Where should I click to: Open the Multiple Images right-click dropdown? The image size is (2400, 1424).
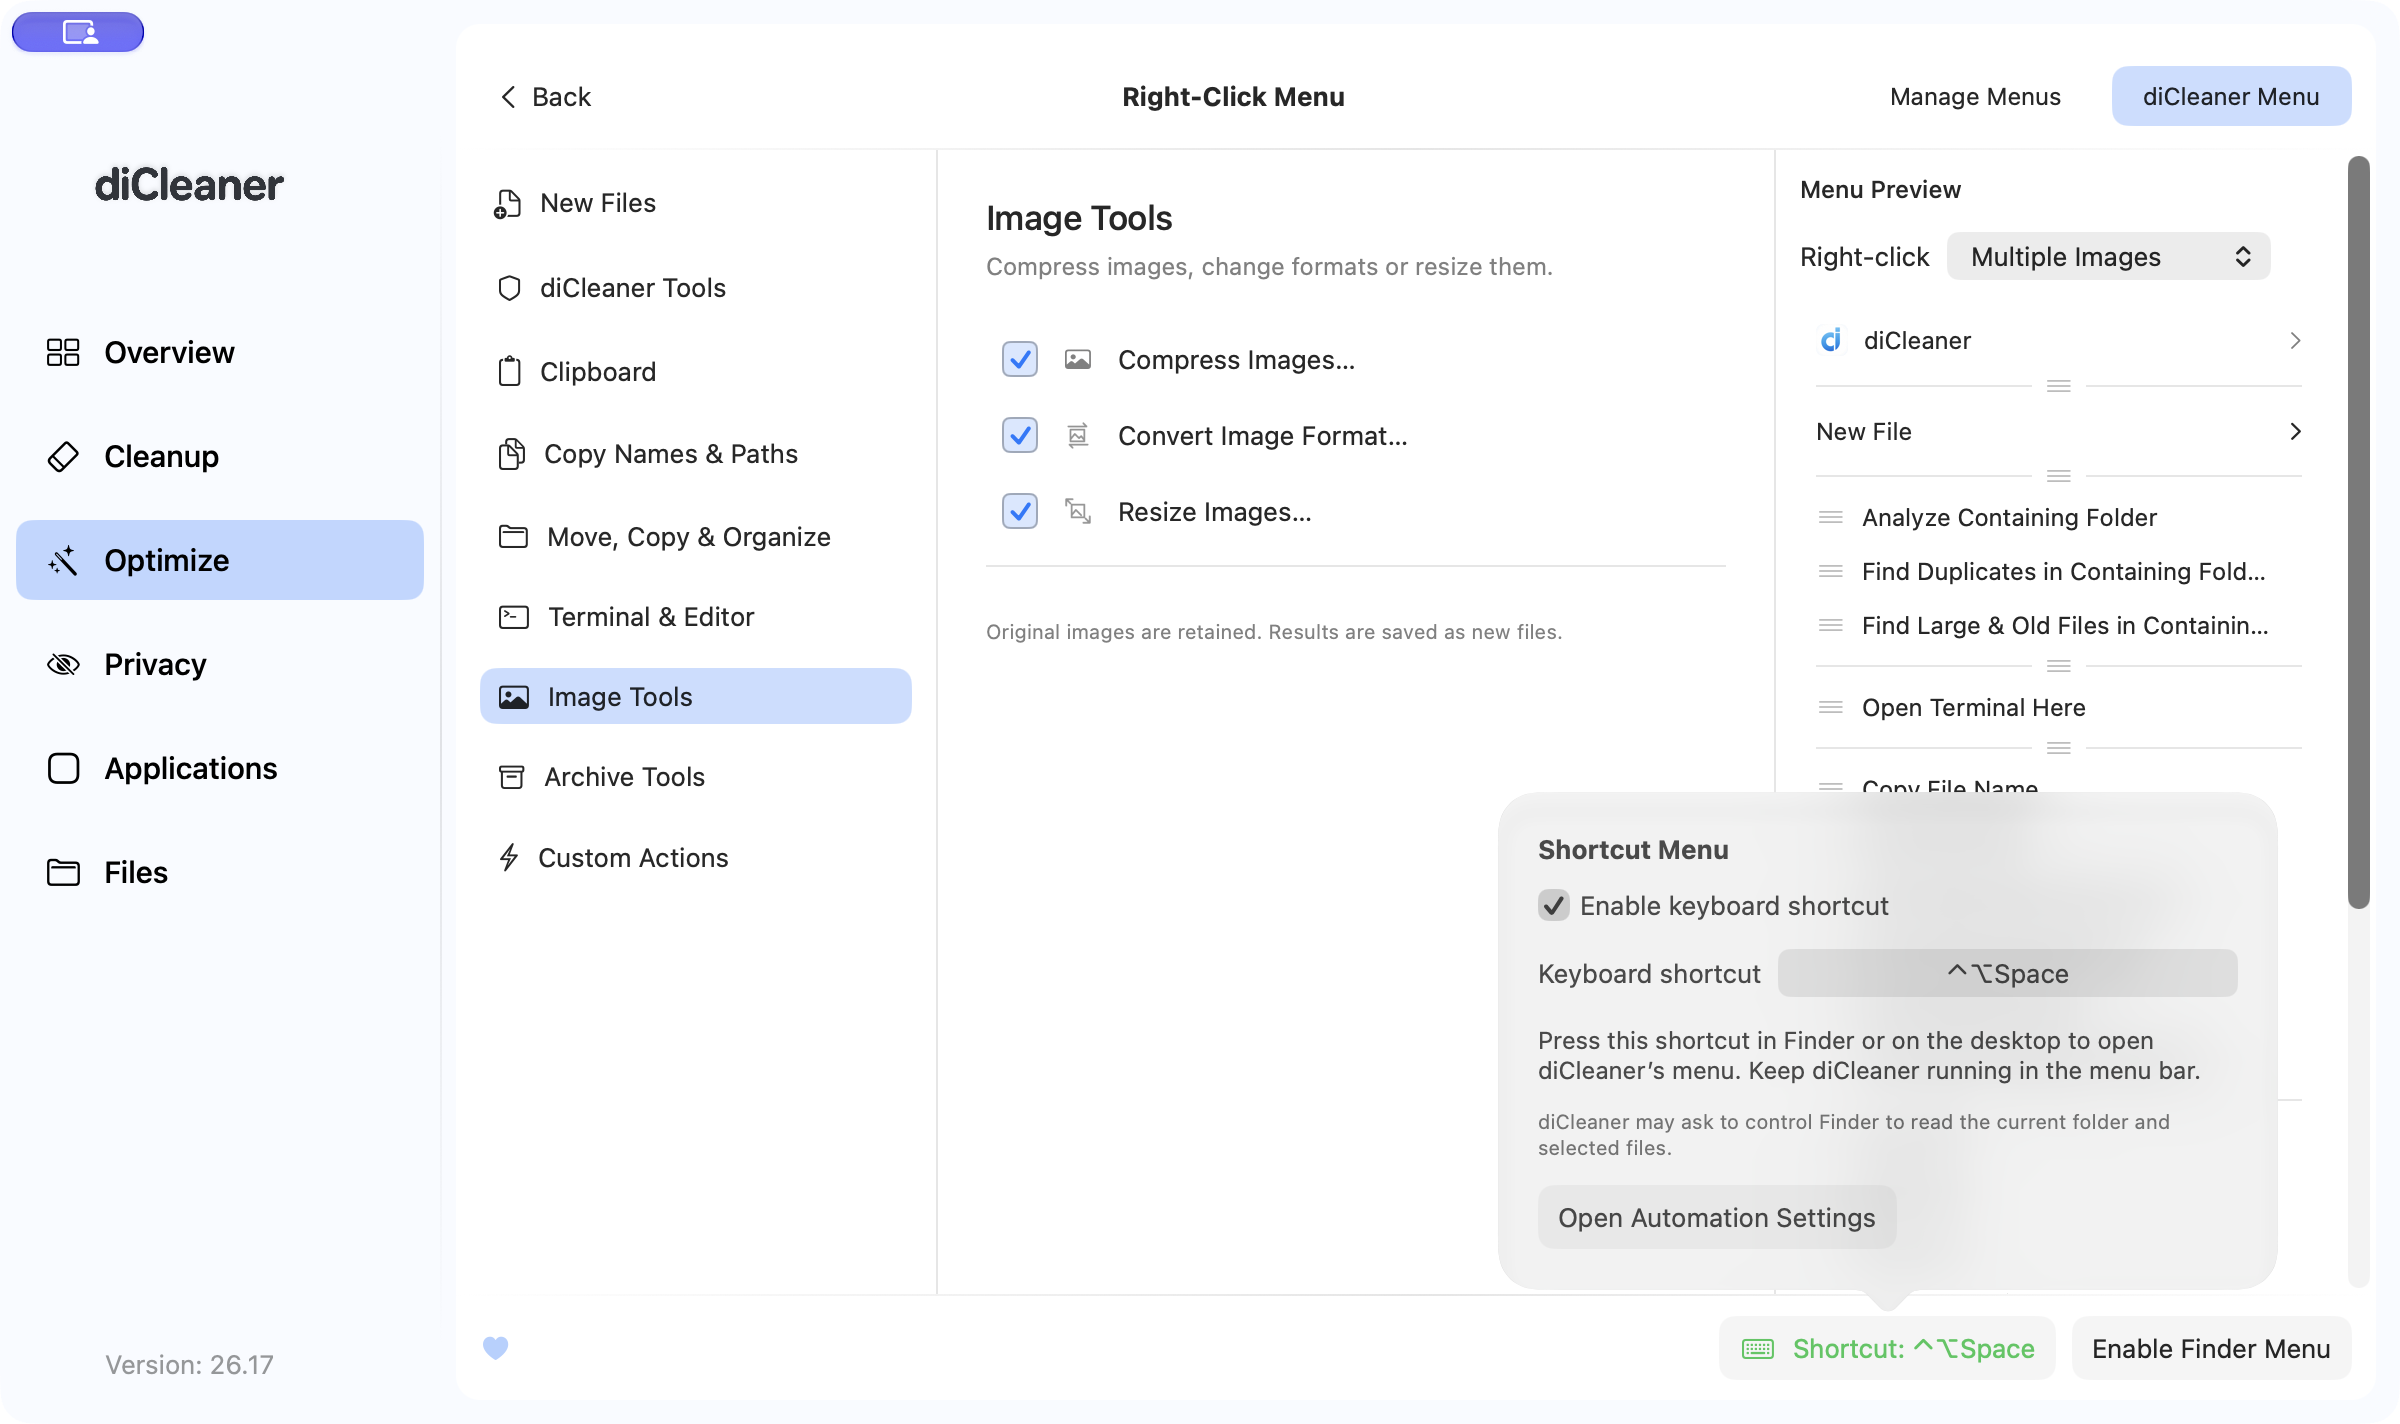click(2108, 257)
